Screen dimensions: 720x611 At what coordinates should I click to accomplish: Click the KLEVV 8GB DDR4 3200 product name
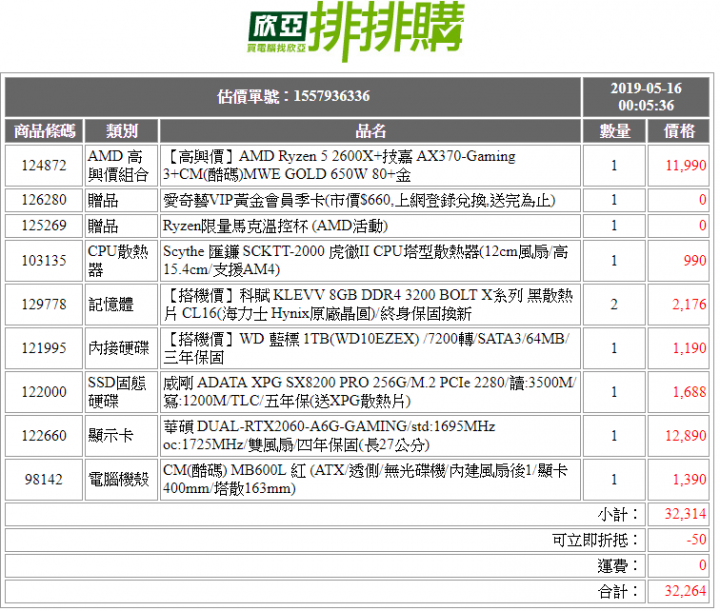[x=370, y=304]
